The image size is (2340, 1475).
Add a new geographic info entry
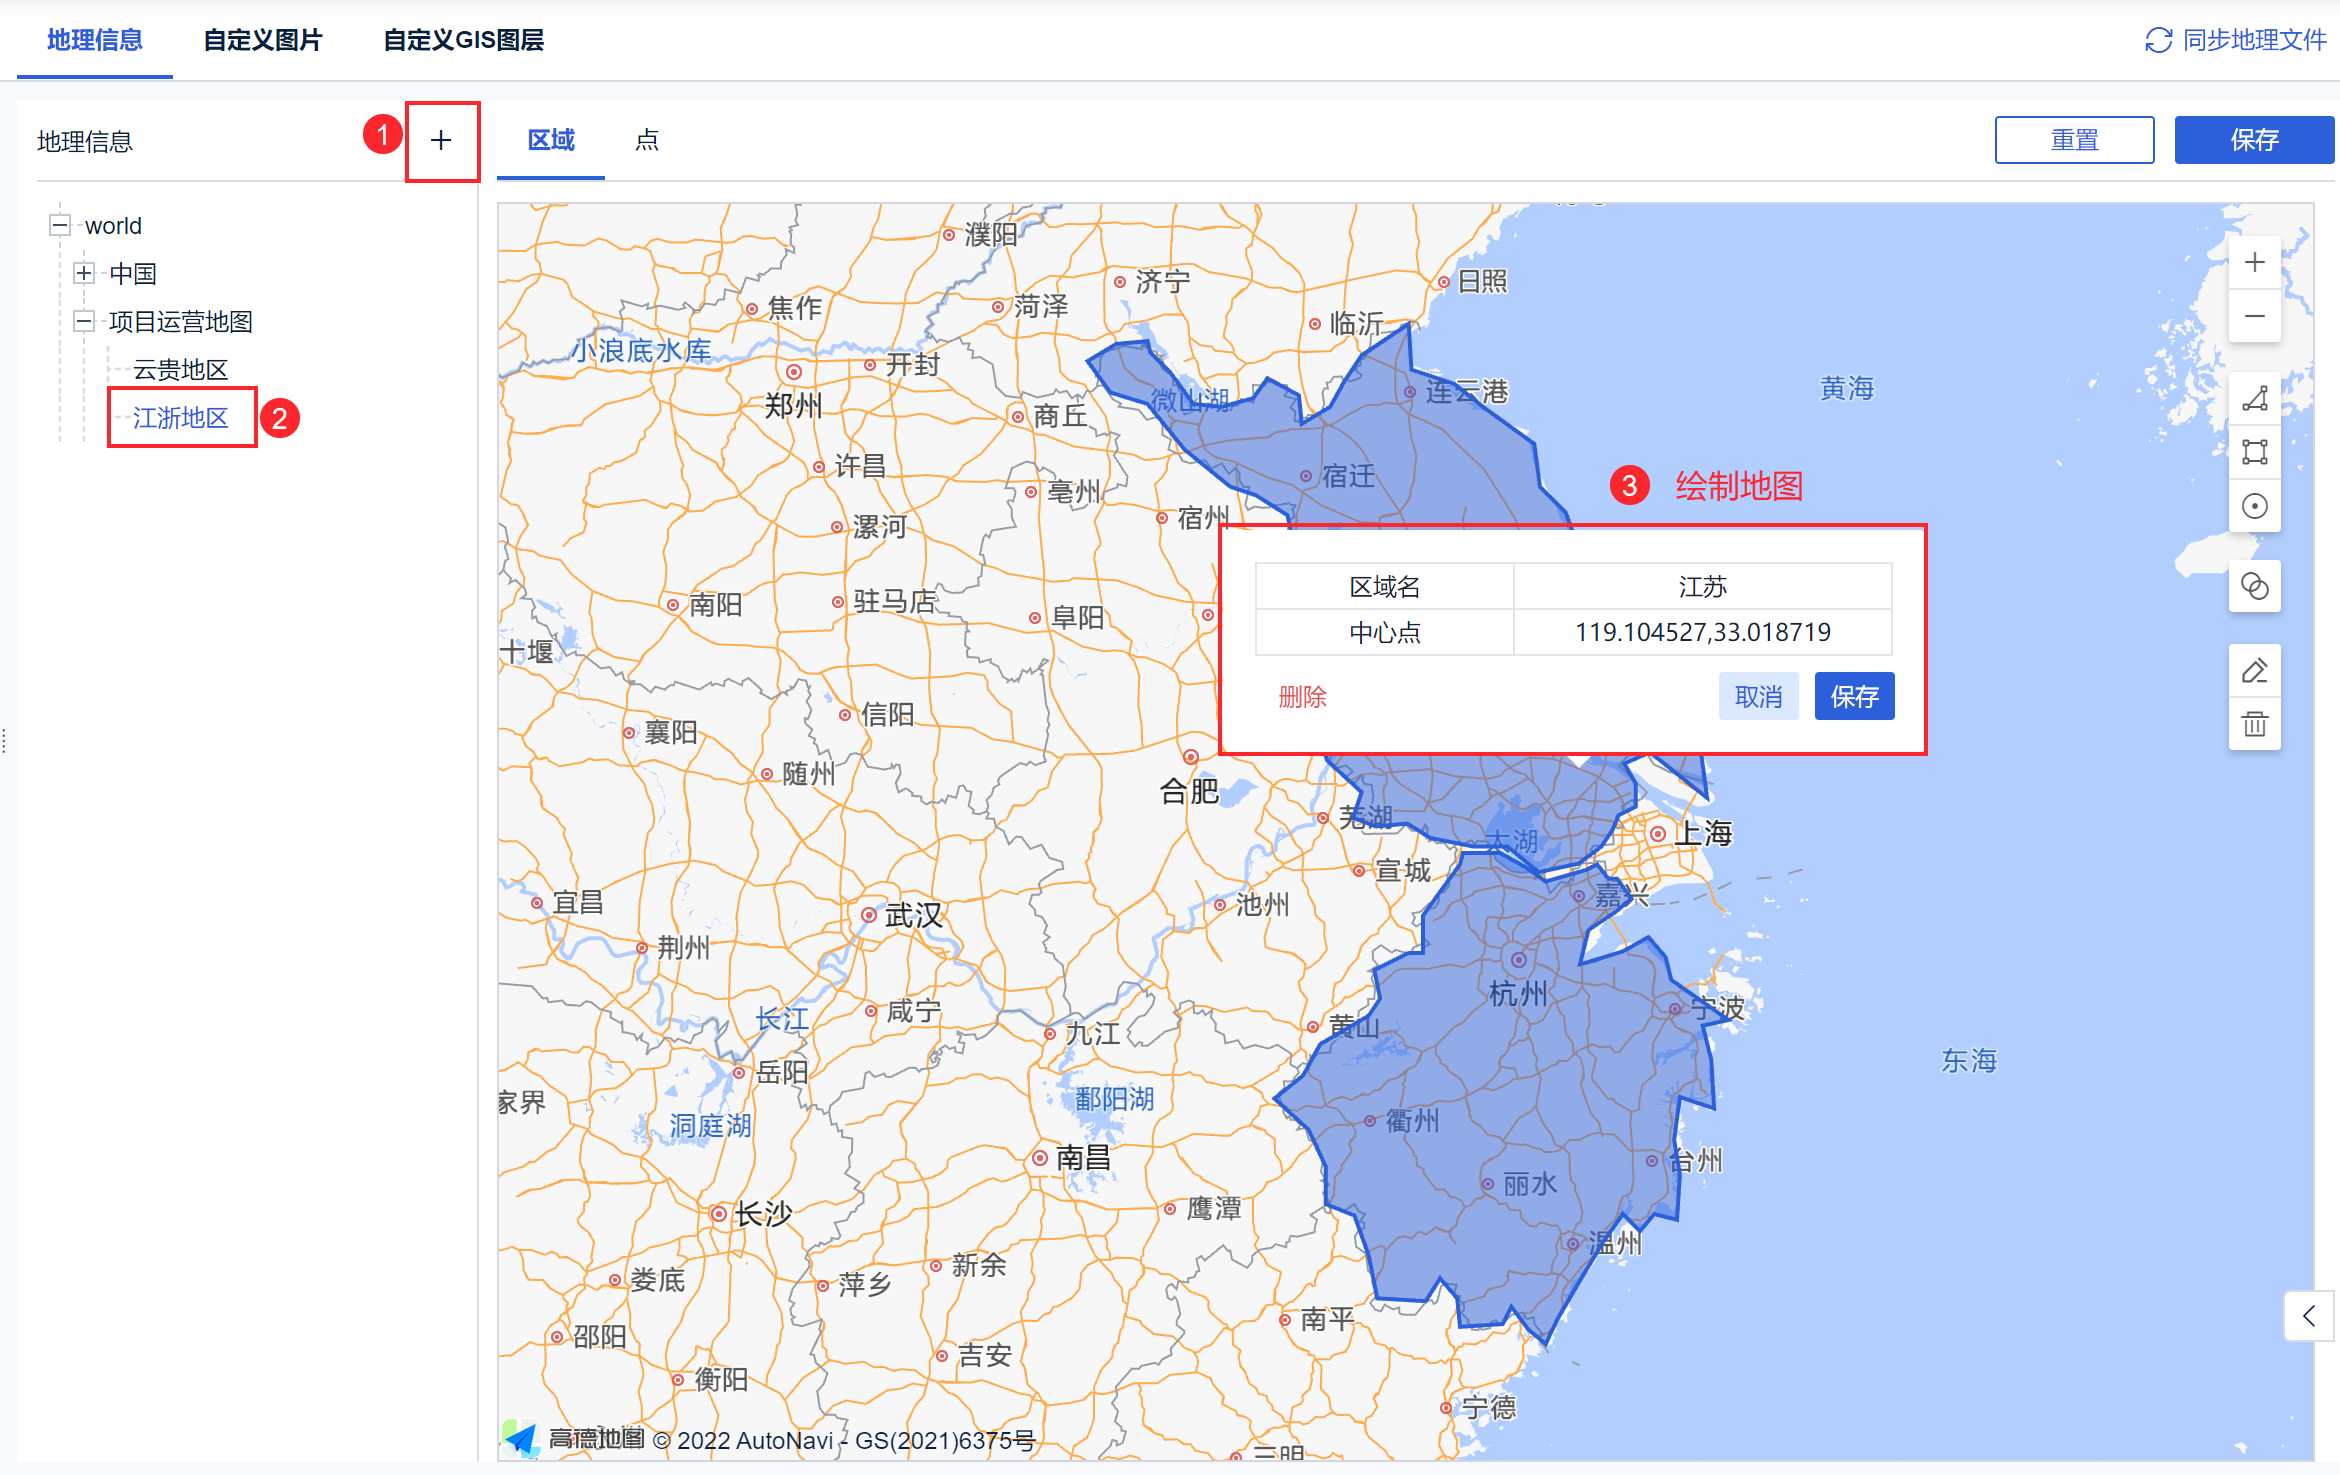click(441, 141)
